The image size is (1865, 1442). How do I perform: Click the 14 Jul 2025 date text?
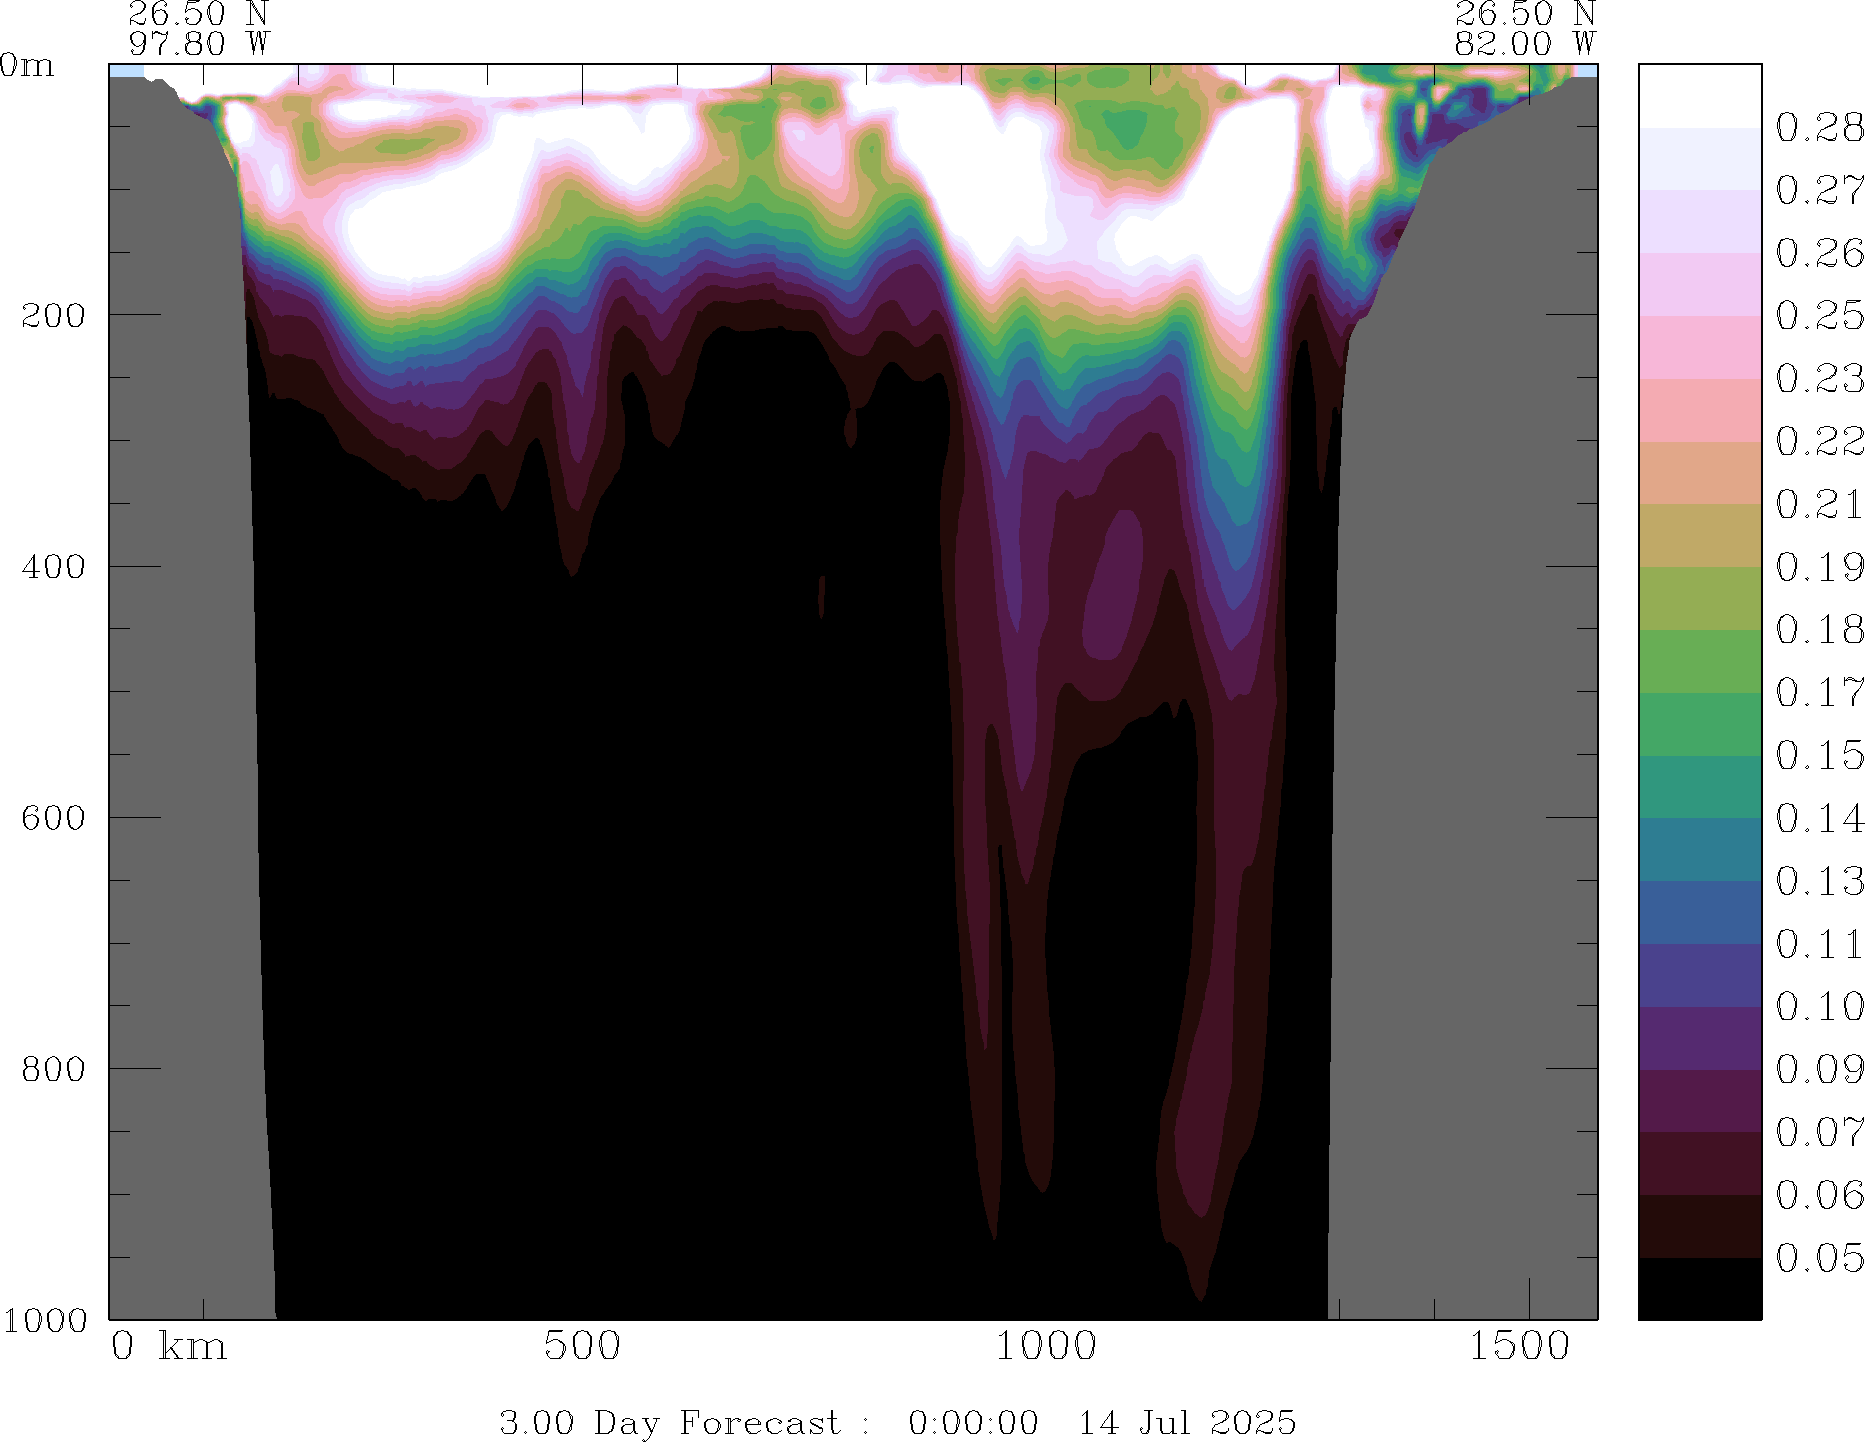[x=1186, y=1422]
